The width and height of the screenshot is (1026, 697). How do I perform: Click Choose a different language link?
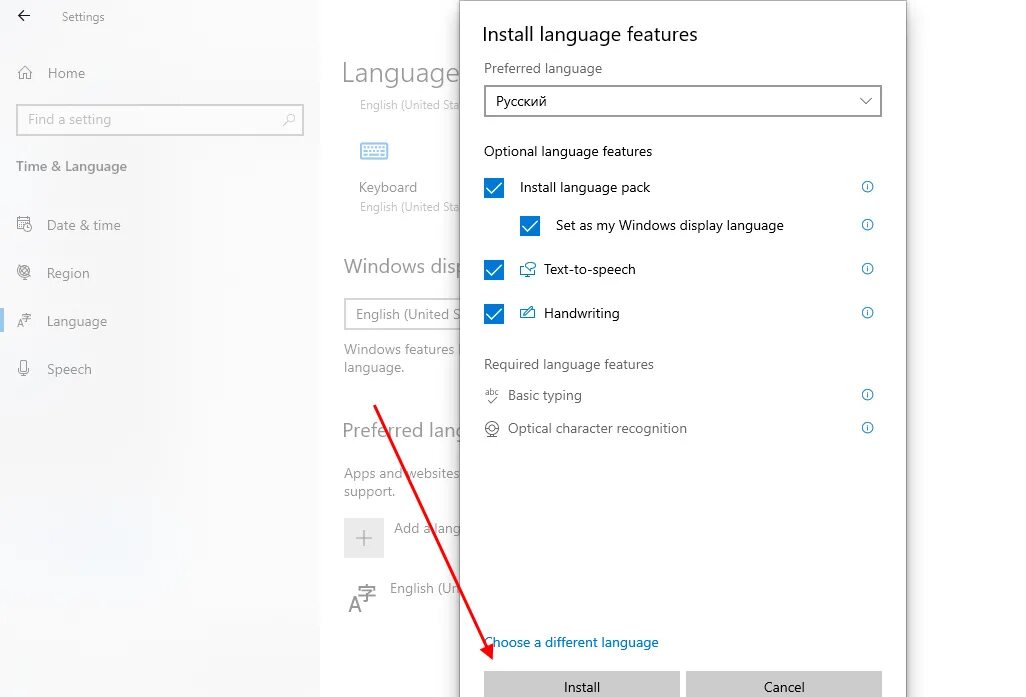tap(571, 642)
